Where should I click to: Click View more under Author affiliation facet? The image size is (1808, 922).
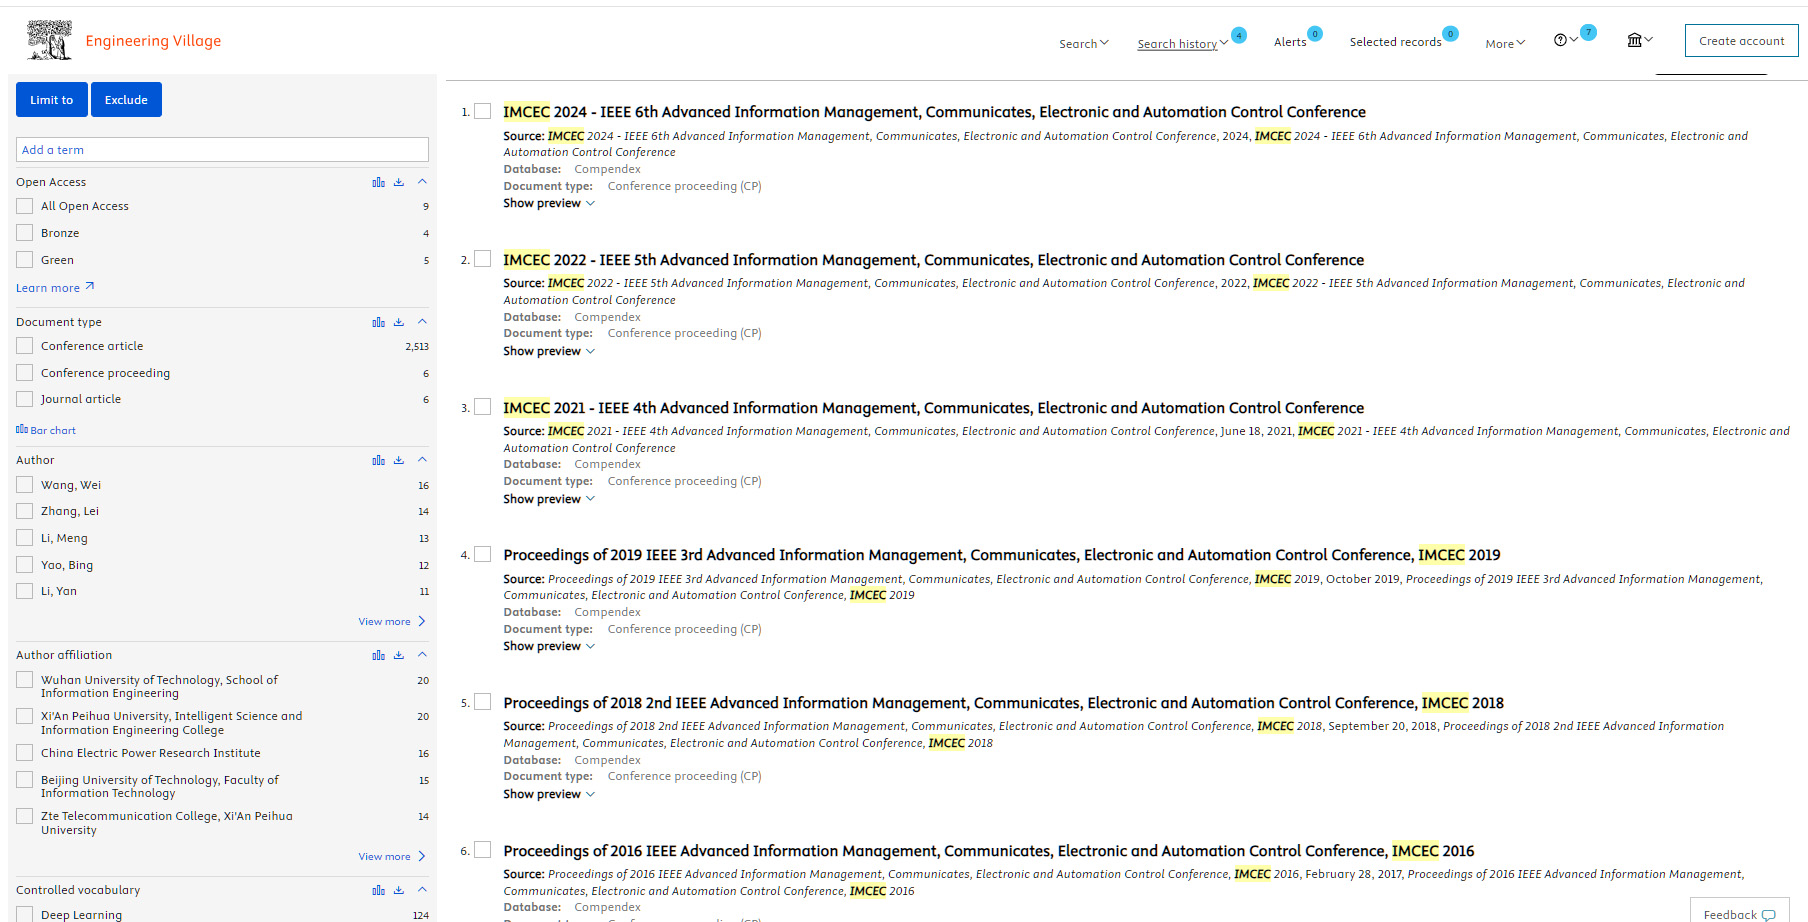(392, 857)
